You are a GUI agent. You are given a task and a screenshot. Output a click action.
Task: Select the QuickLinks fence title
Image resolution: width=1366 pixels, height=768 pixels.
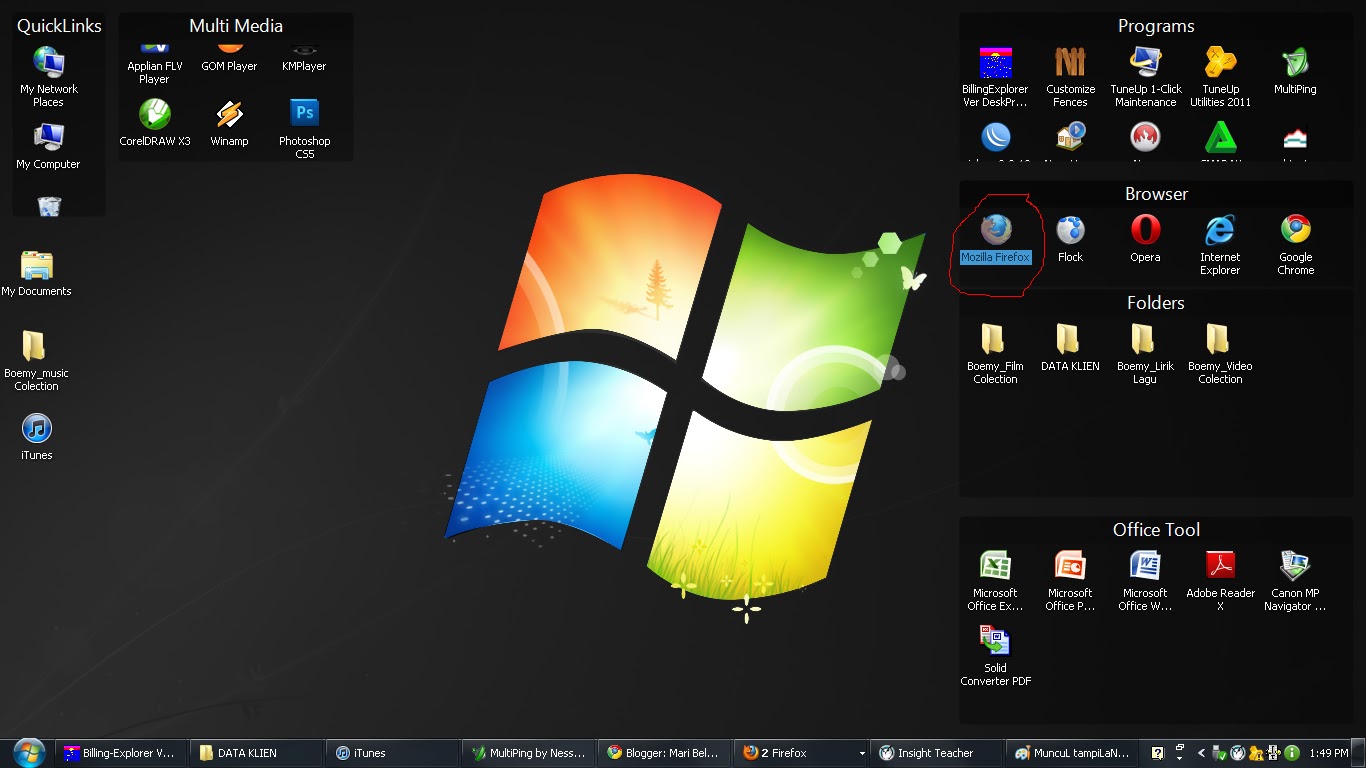tap(59, 26)
